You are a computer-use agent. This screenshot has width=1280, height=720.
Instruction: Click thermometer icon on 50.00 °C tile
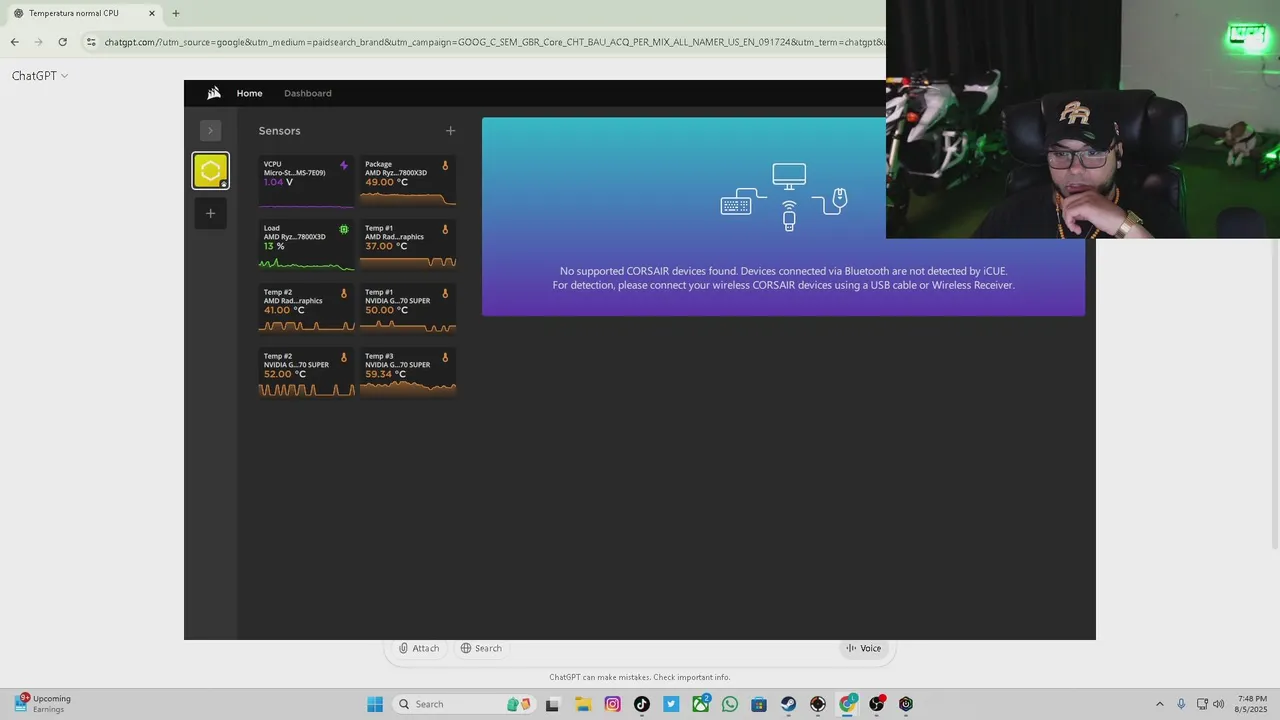[x=445, y=293]
